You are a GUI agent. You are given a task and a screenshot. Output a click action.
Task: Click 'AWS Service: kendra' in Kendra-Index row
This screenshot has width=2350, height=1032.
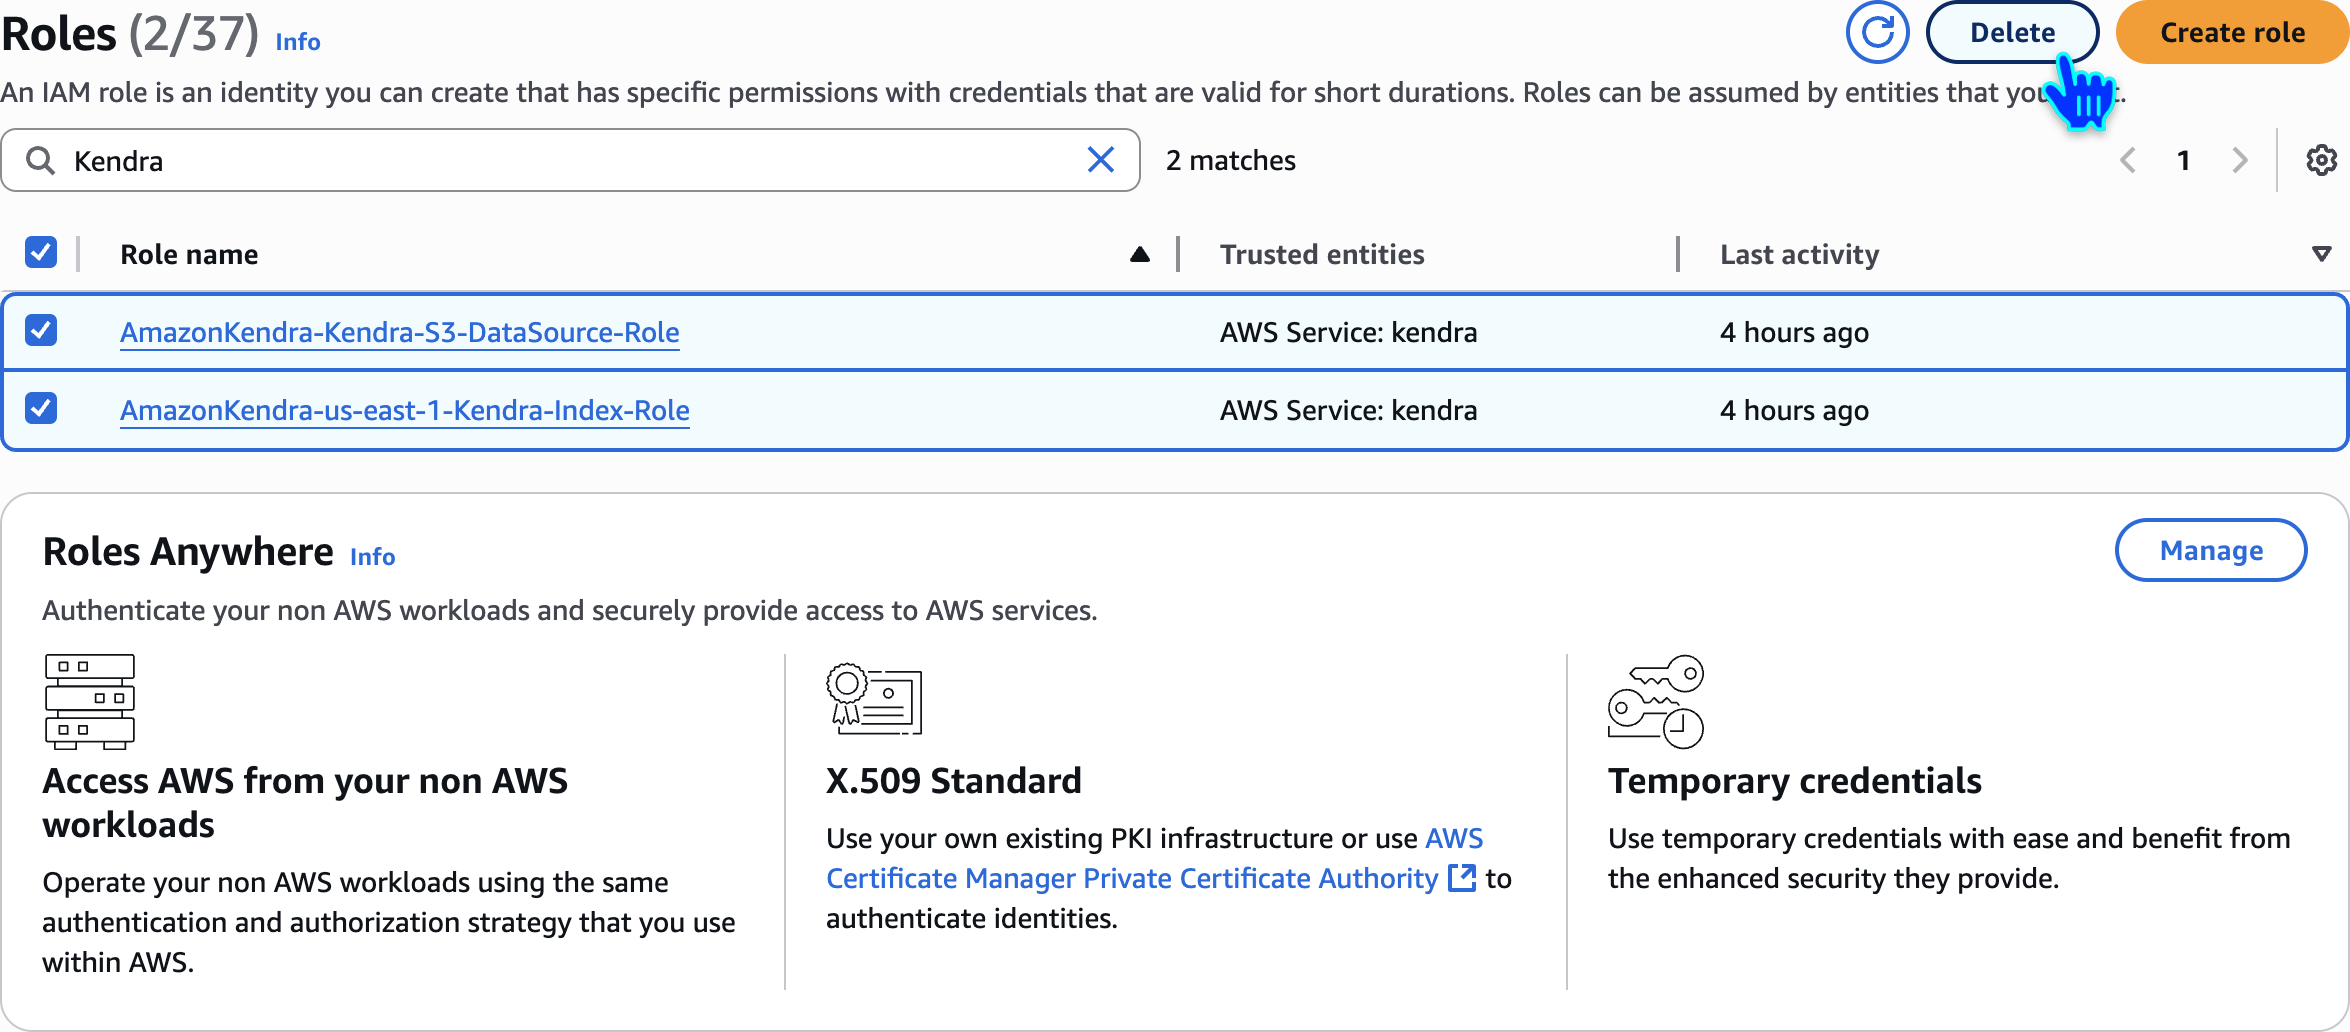[1349, 410]
